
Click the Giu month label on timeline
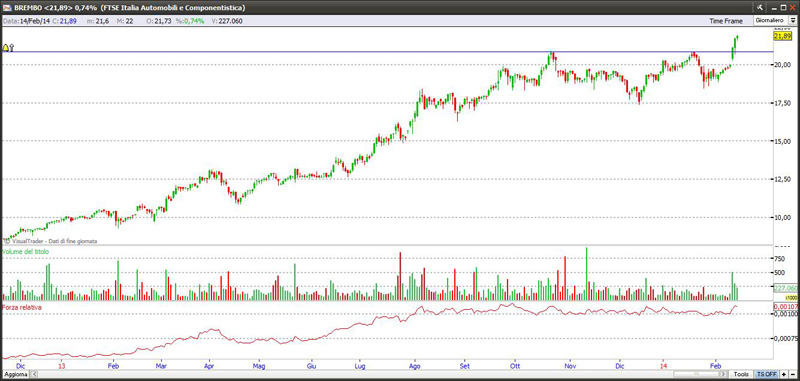coord(311,366)
